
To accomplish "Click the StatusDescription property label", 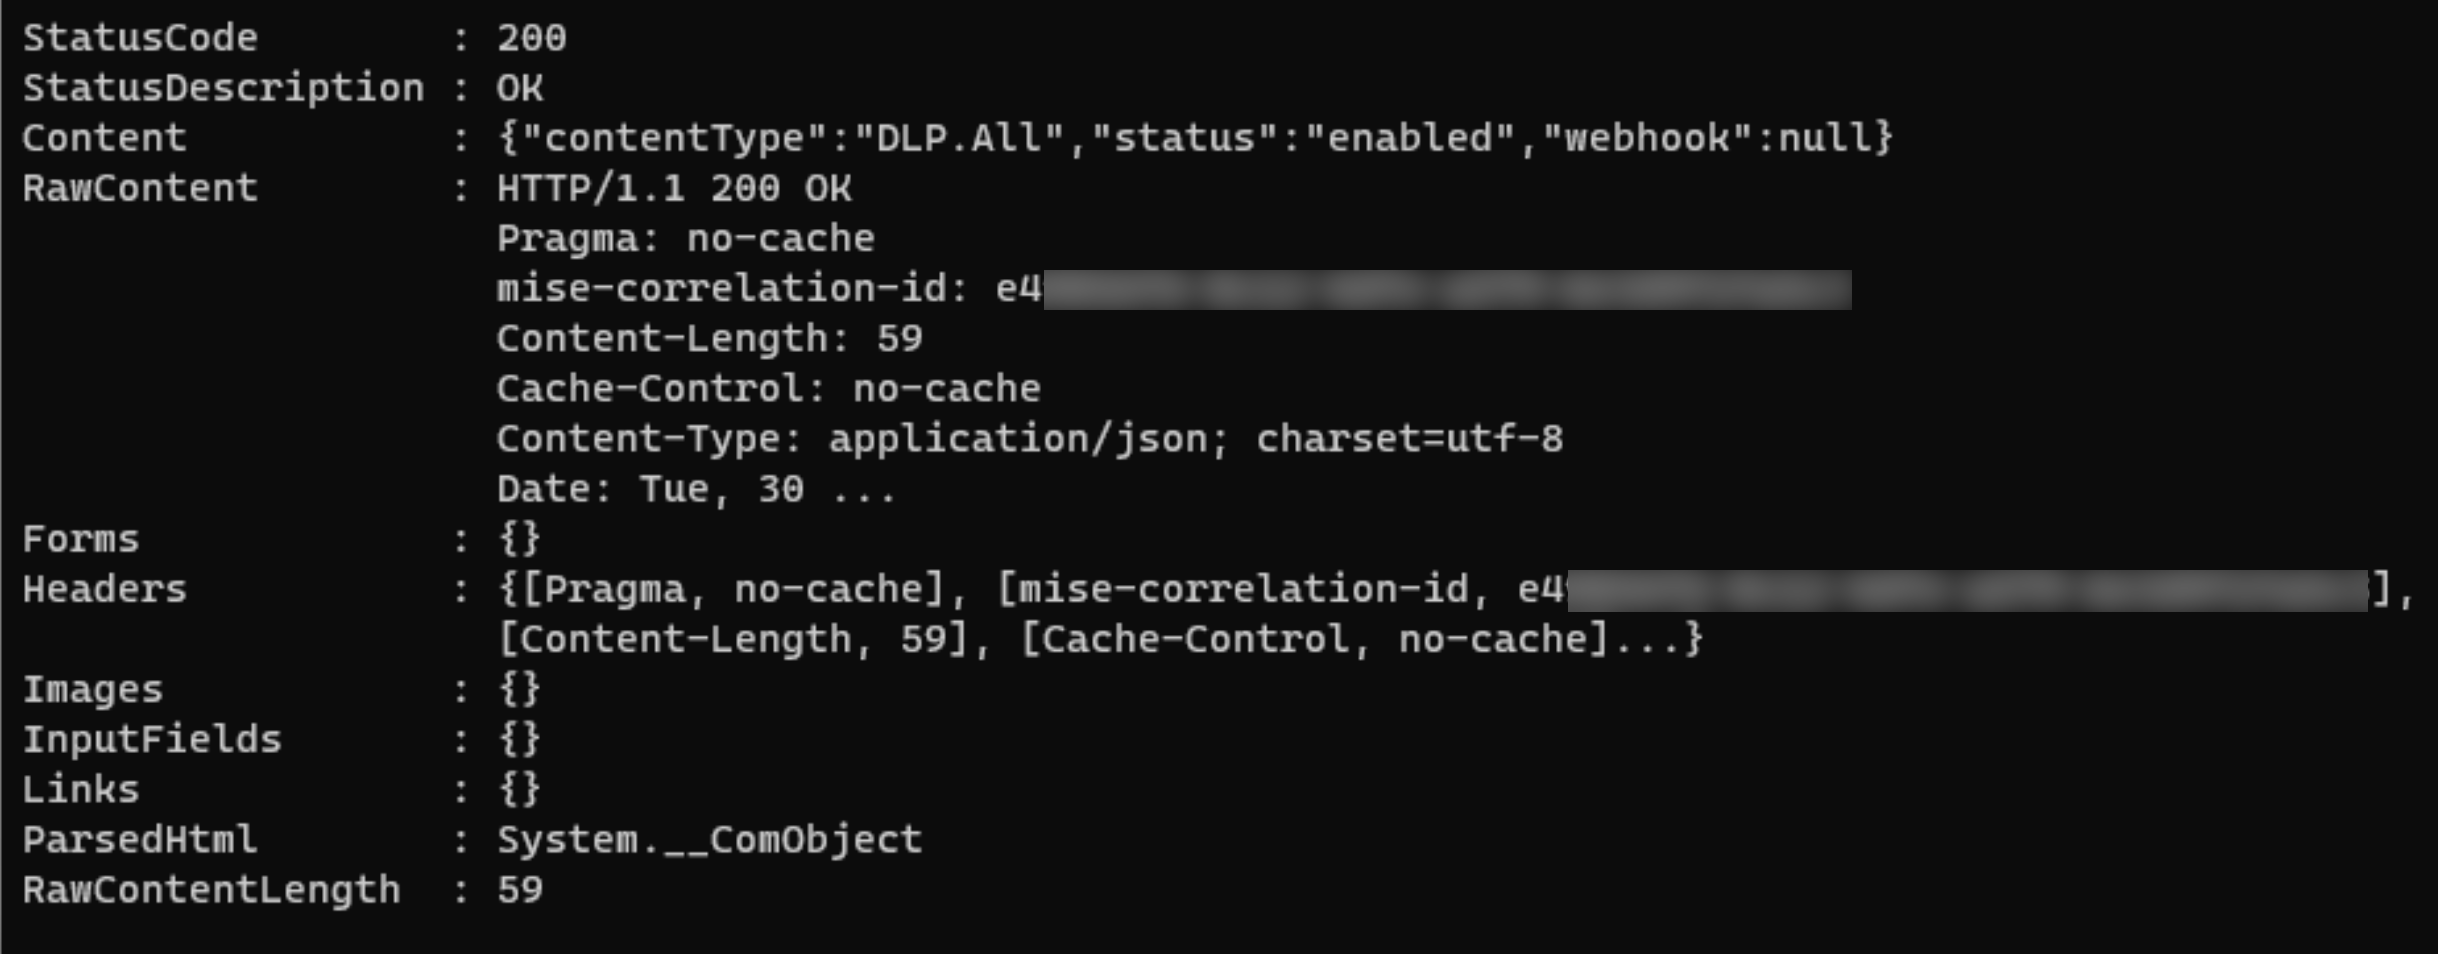I will coord(223,88).
